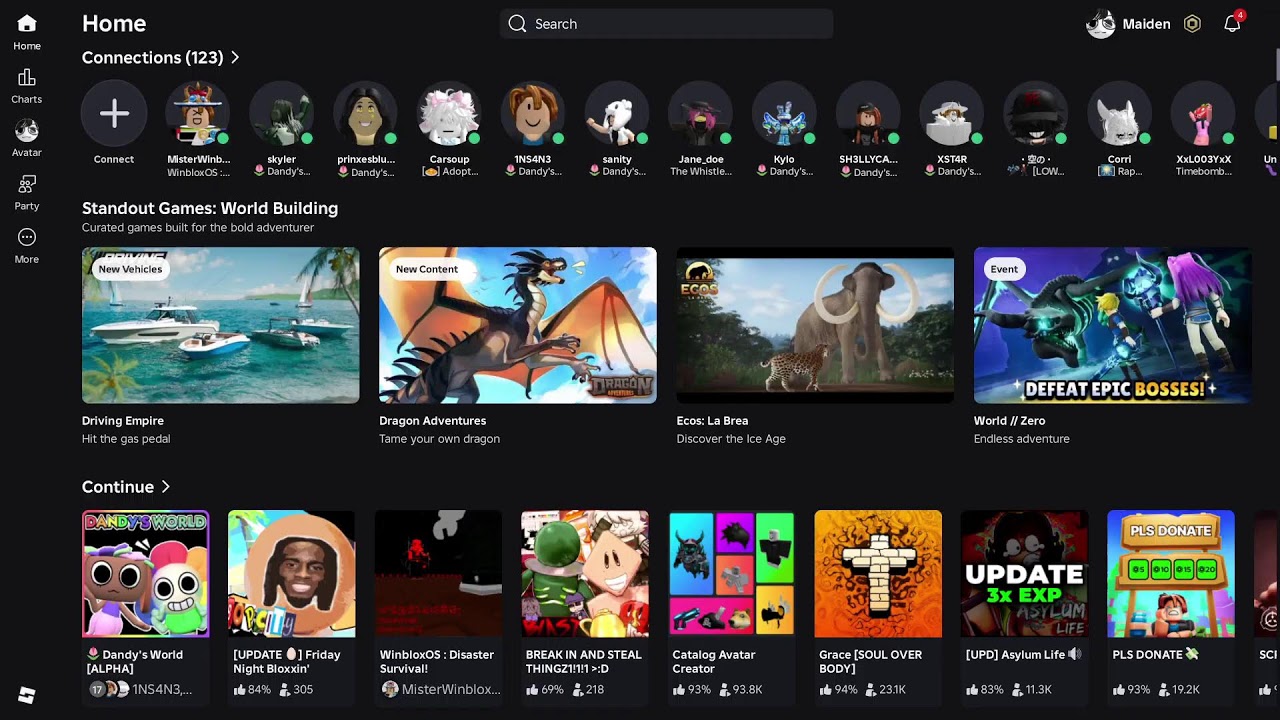Open XST4R connection avatar
The width and height of the screenshot is (1280, 720).
point(952,114)
